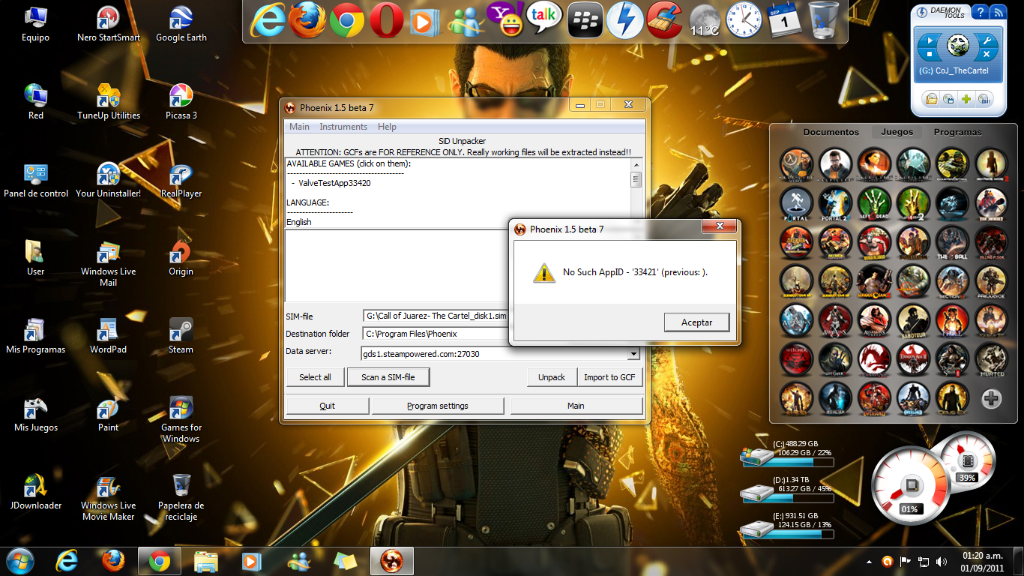Viewport: 1024px width, 576px height.
Task: Open Program settings in Phoenix
Action: pos(438,406)
